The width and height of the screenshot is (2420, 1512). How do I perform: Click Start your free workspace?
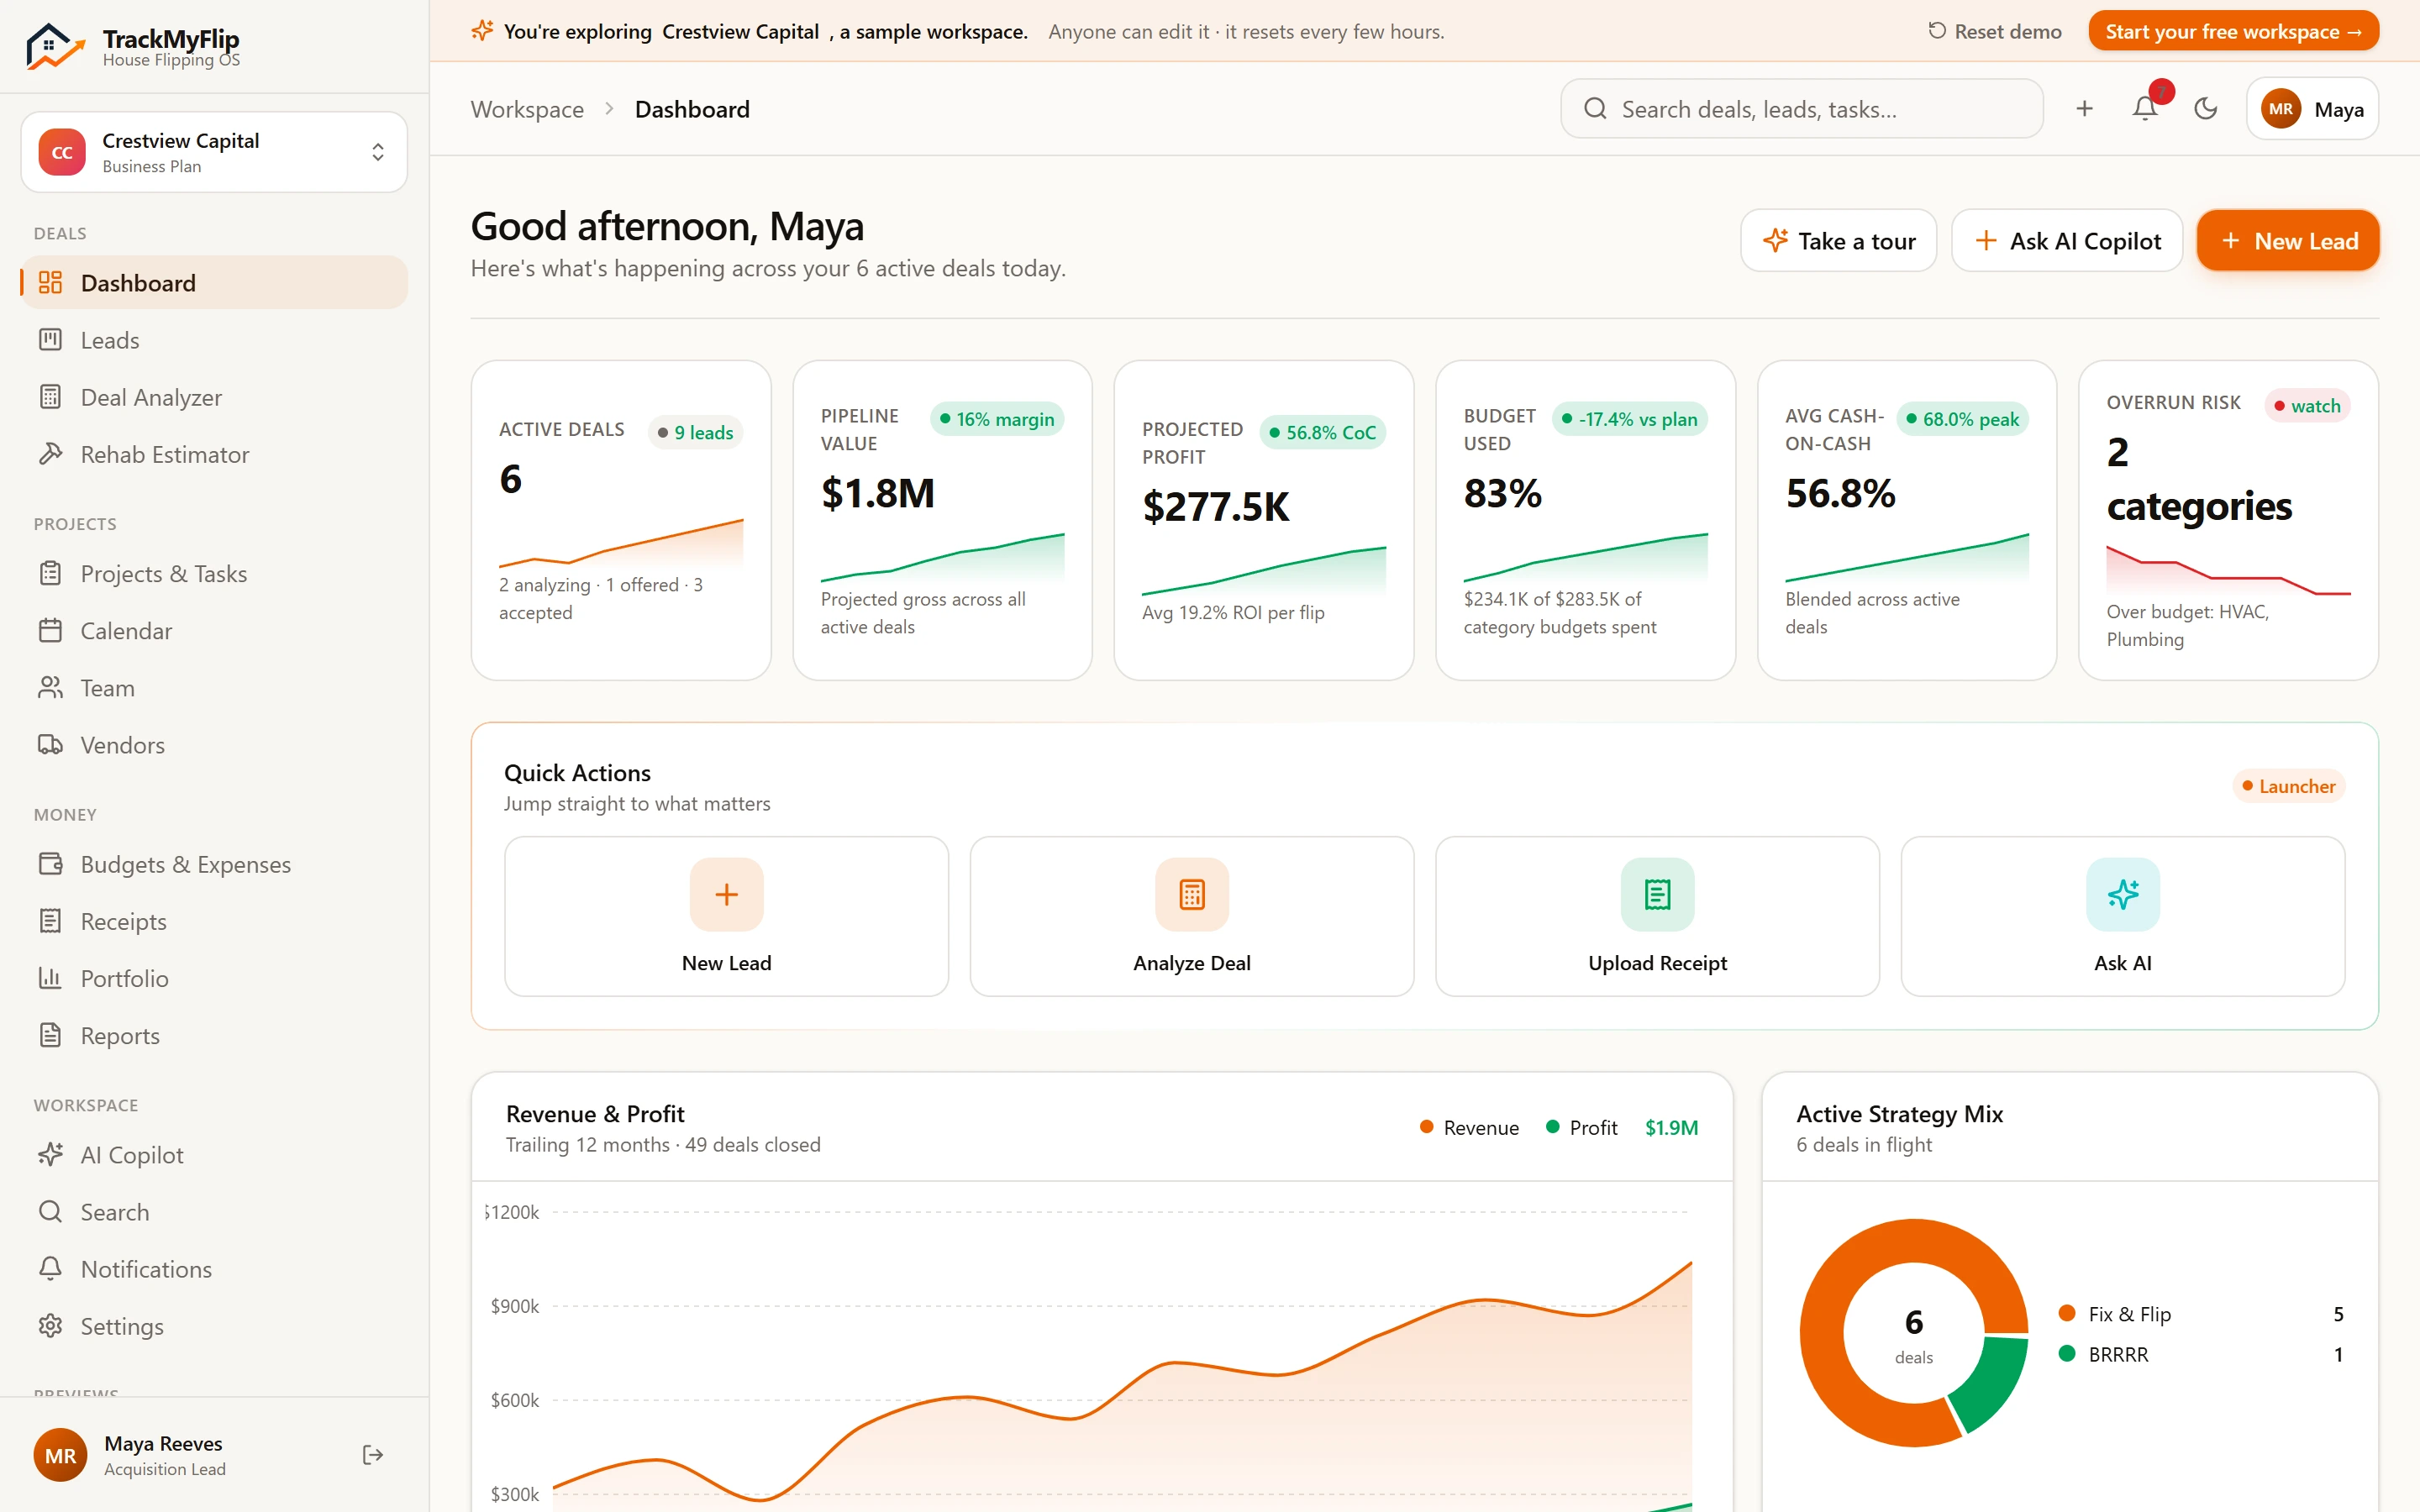[x=2233, y=31]
